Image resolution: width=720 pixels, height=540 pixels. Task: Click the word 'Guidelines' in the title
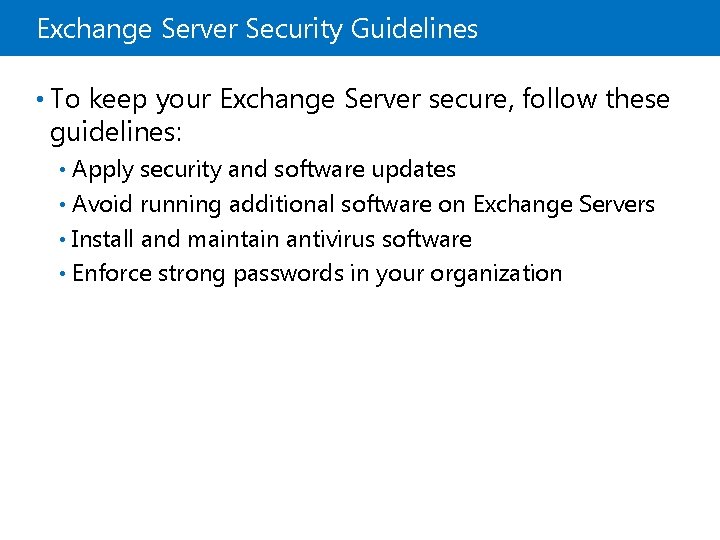tap(414, 29)
